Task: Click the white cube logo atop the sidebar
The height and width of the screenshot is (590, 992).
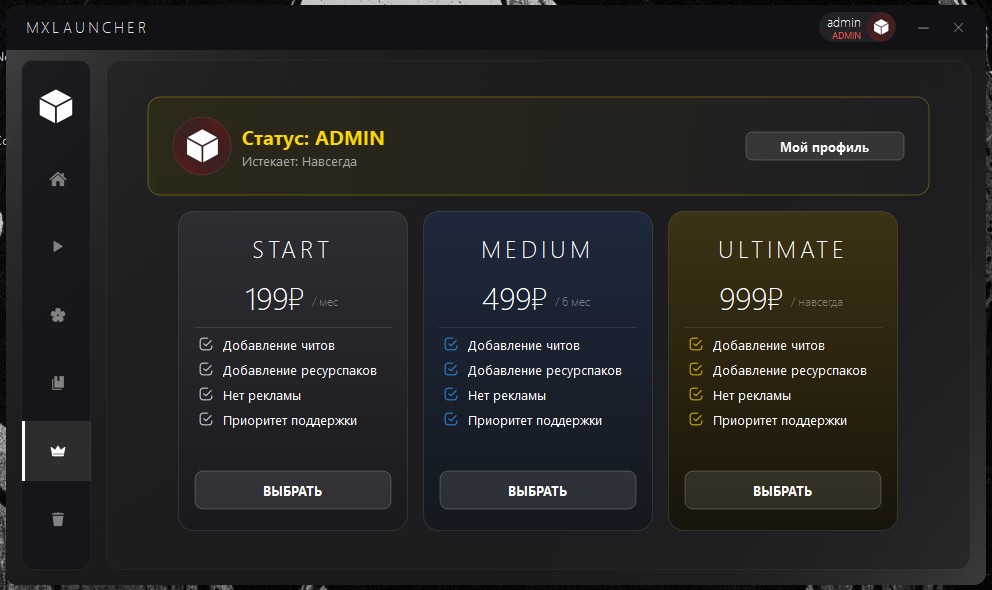Action: coord(56,105)
